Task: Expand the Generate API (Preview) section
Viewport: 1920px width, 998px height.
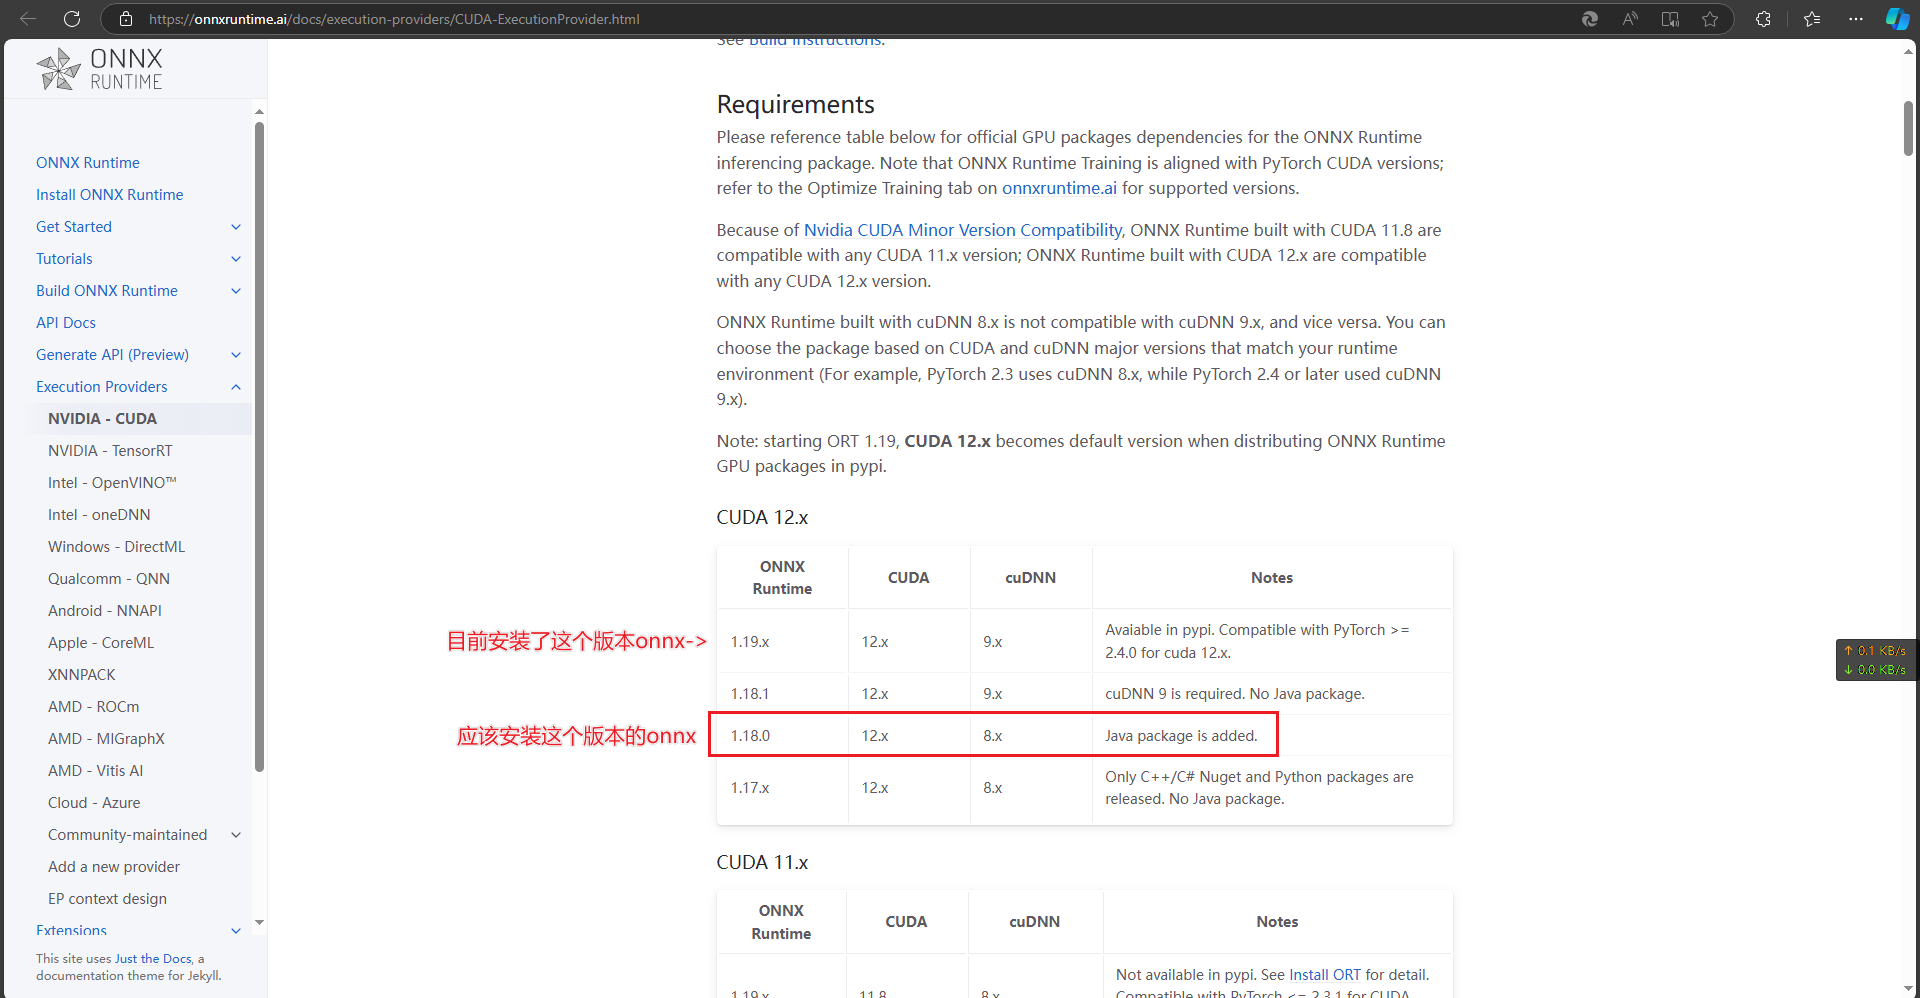Action: (236, 355)
